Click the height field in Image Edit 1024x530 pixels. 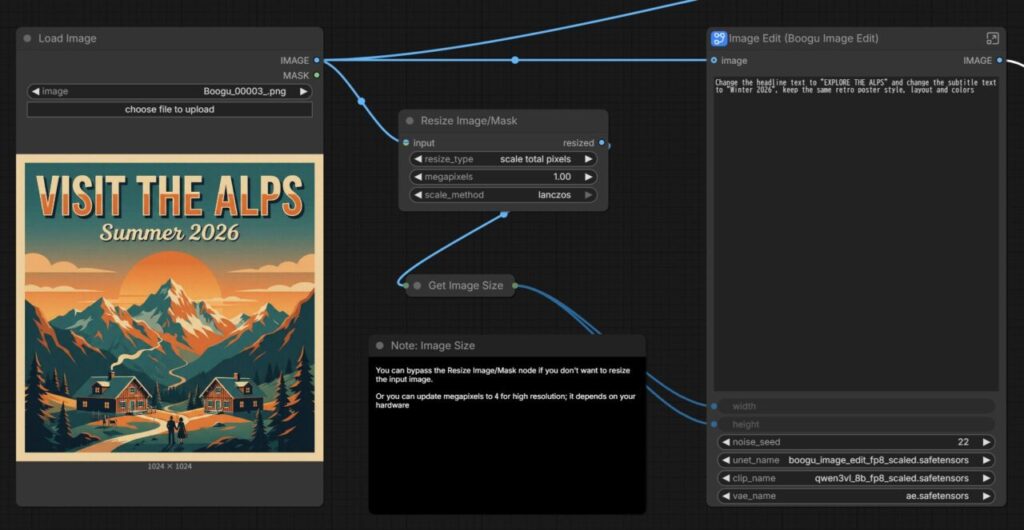tap(856, 424)
